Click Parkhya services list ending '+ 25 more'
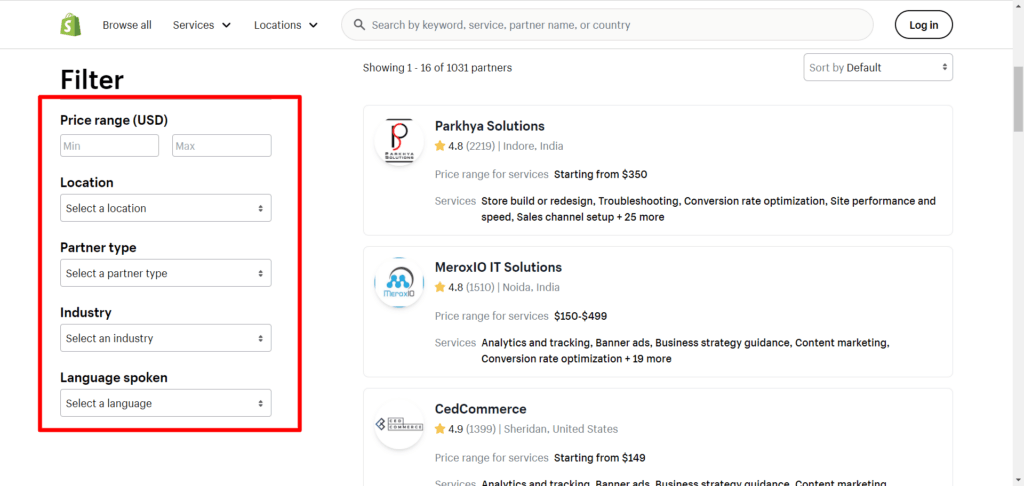Screen dimensions: 1024x486 click(x=709, y=209)
